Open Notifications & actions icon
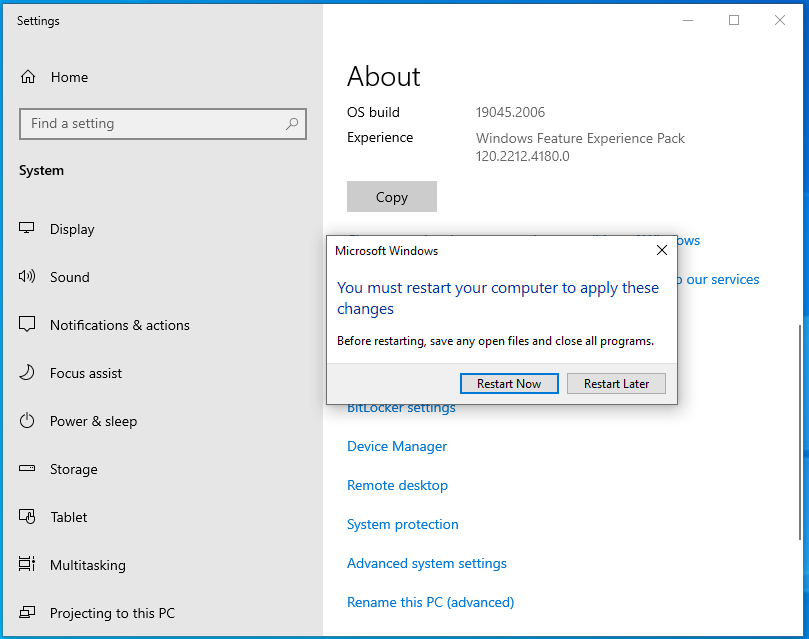Screen dimensions: 809x639 pyautogui.click(x=28, y=325)
